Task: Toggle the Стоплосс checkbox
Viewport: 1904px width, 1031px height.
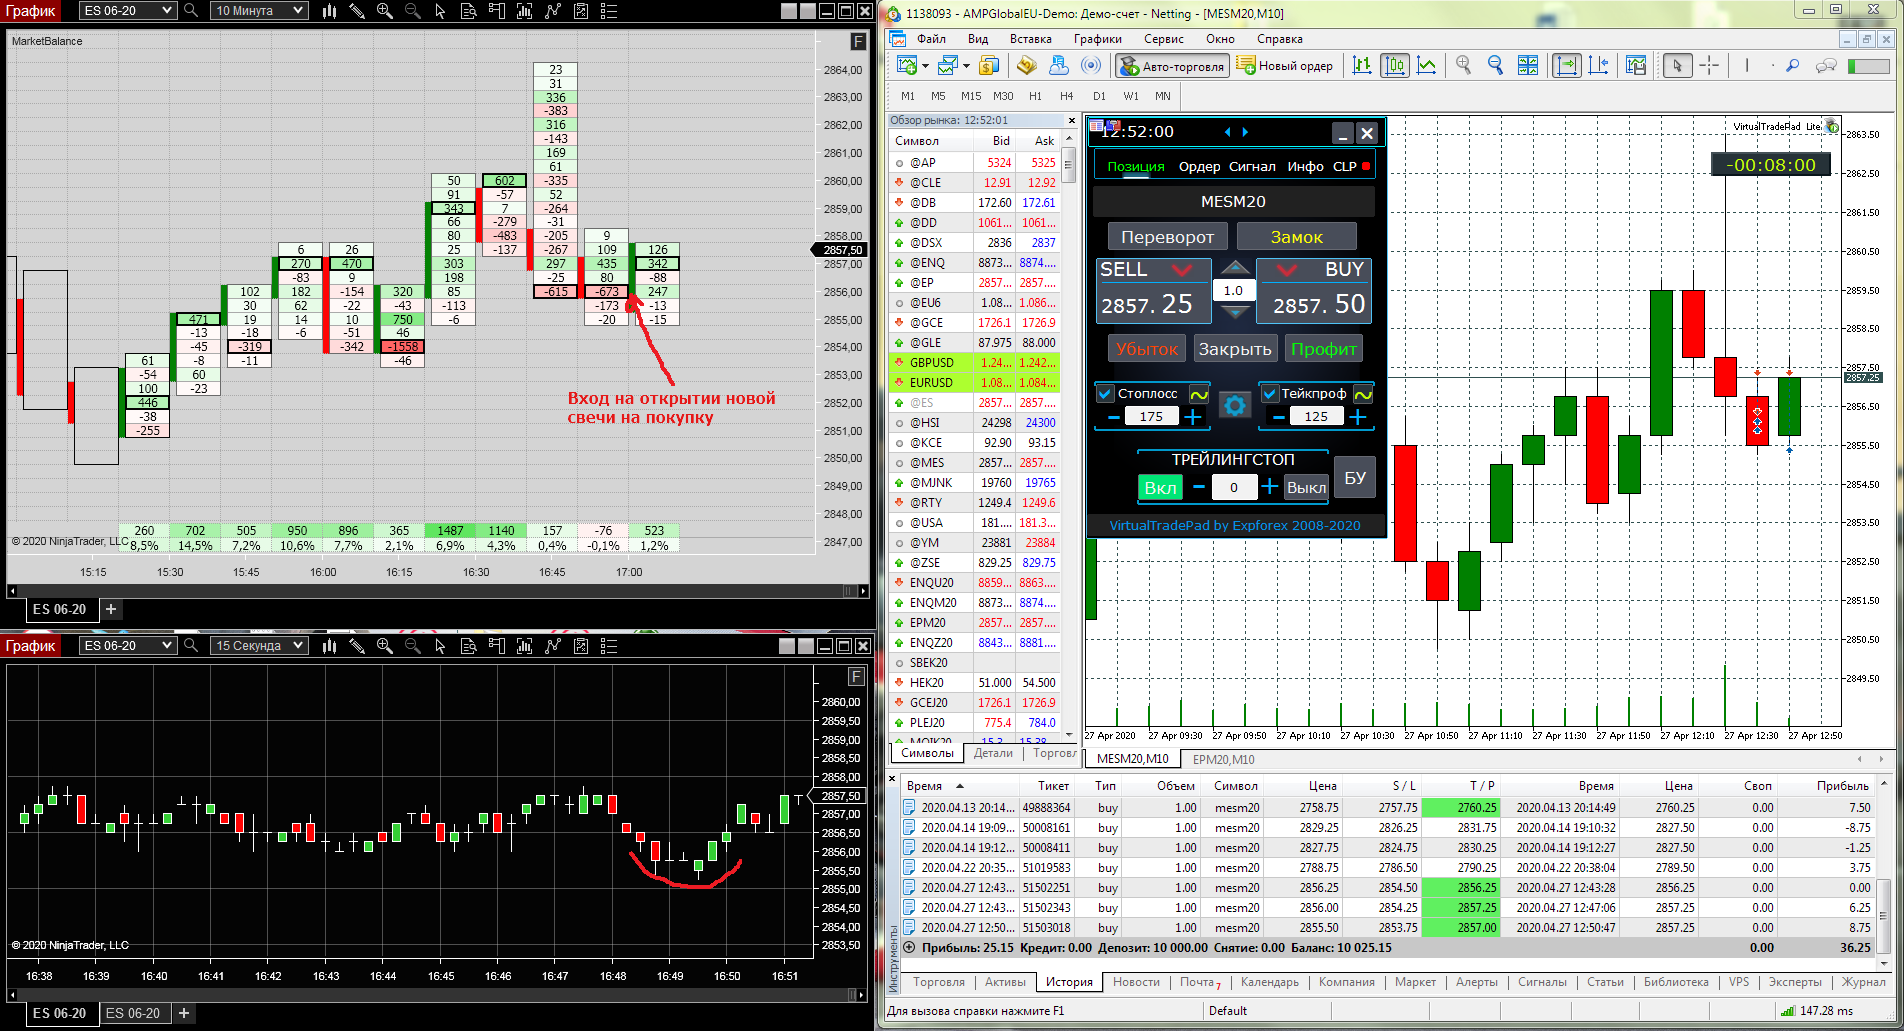Action: point(1105,394)
